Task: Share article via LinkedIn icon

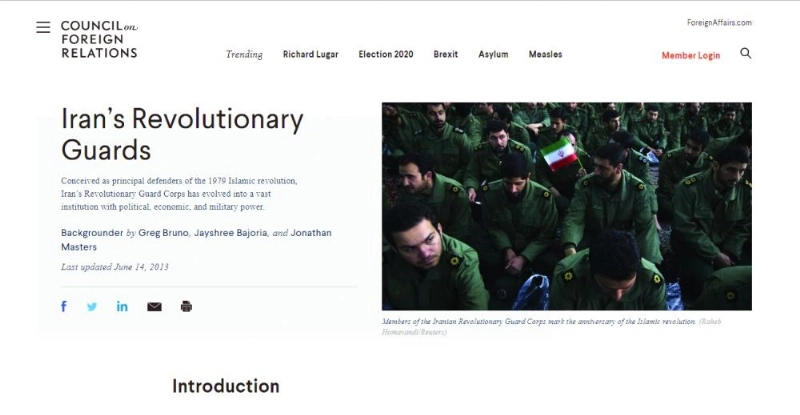Action: (122, 306)
